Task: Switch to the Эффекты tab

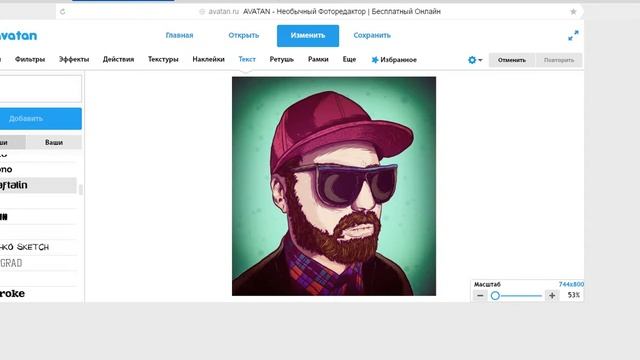Action: point(74,60)
